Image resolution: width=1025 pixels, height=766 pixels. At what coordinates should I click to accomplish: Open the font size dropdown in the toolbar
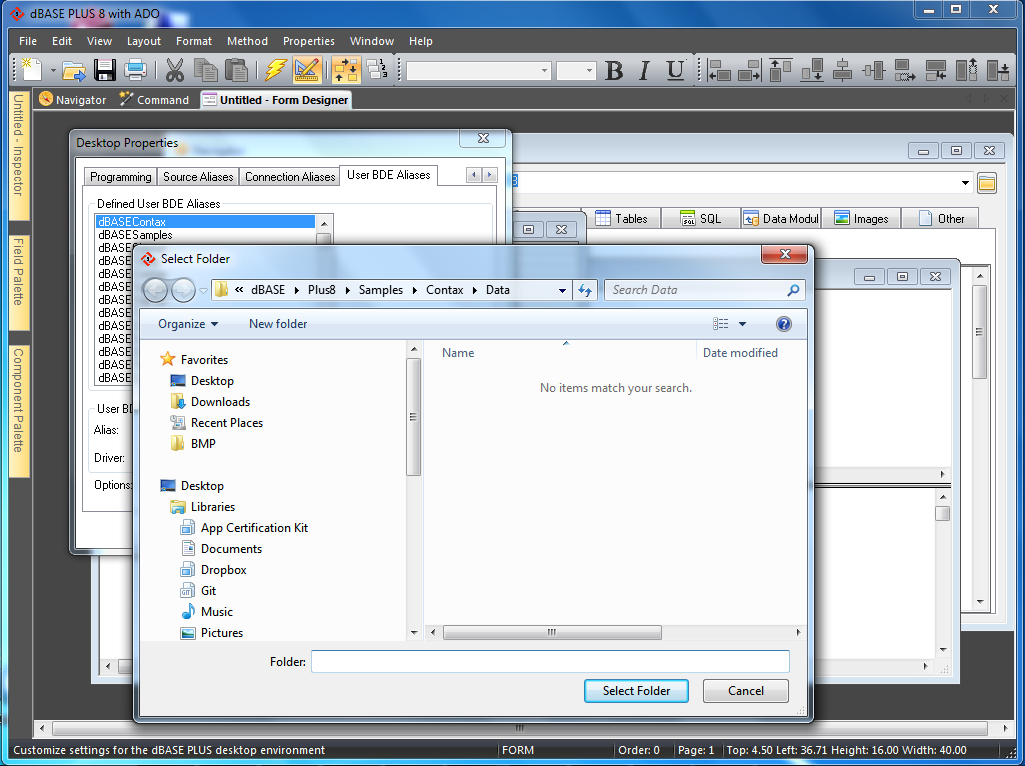pyautogui.click(x=589, y=71)
